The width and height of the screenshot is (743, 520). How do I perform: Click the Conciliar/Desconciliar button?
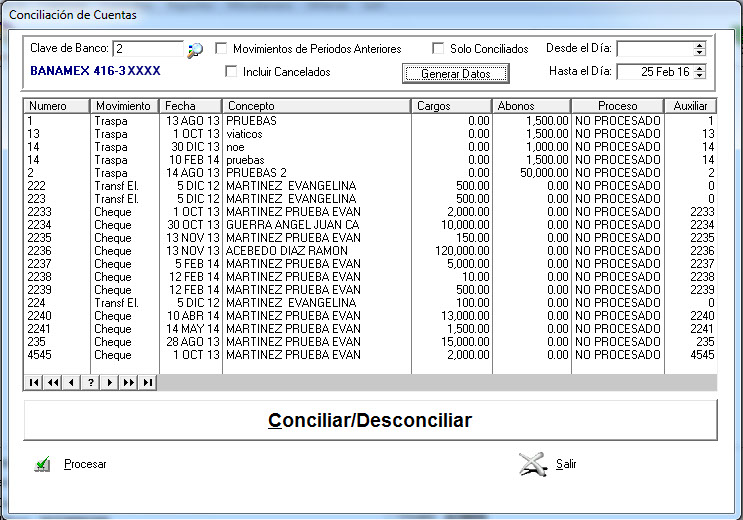[370, 420]
